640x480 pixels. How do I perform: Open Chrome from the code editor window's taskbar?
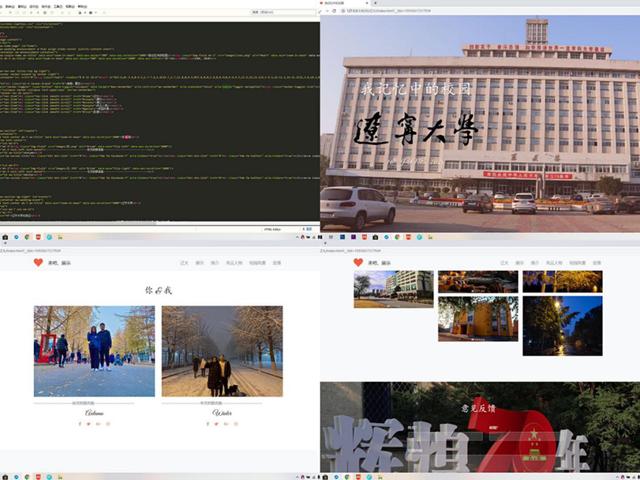click(27, 237)
